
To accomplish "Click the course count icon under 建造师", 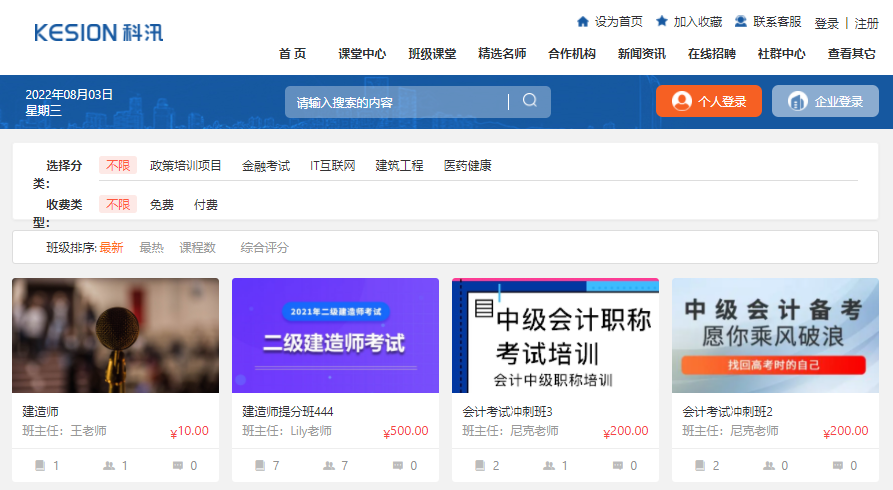I will (x=40, y=465).
